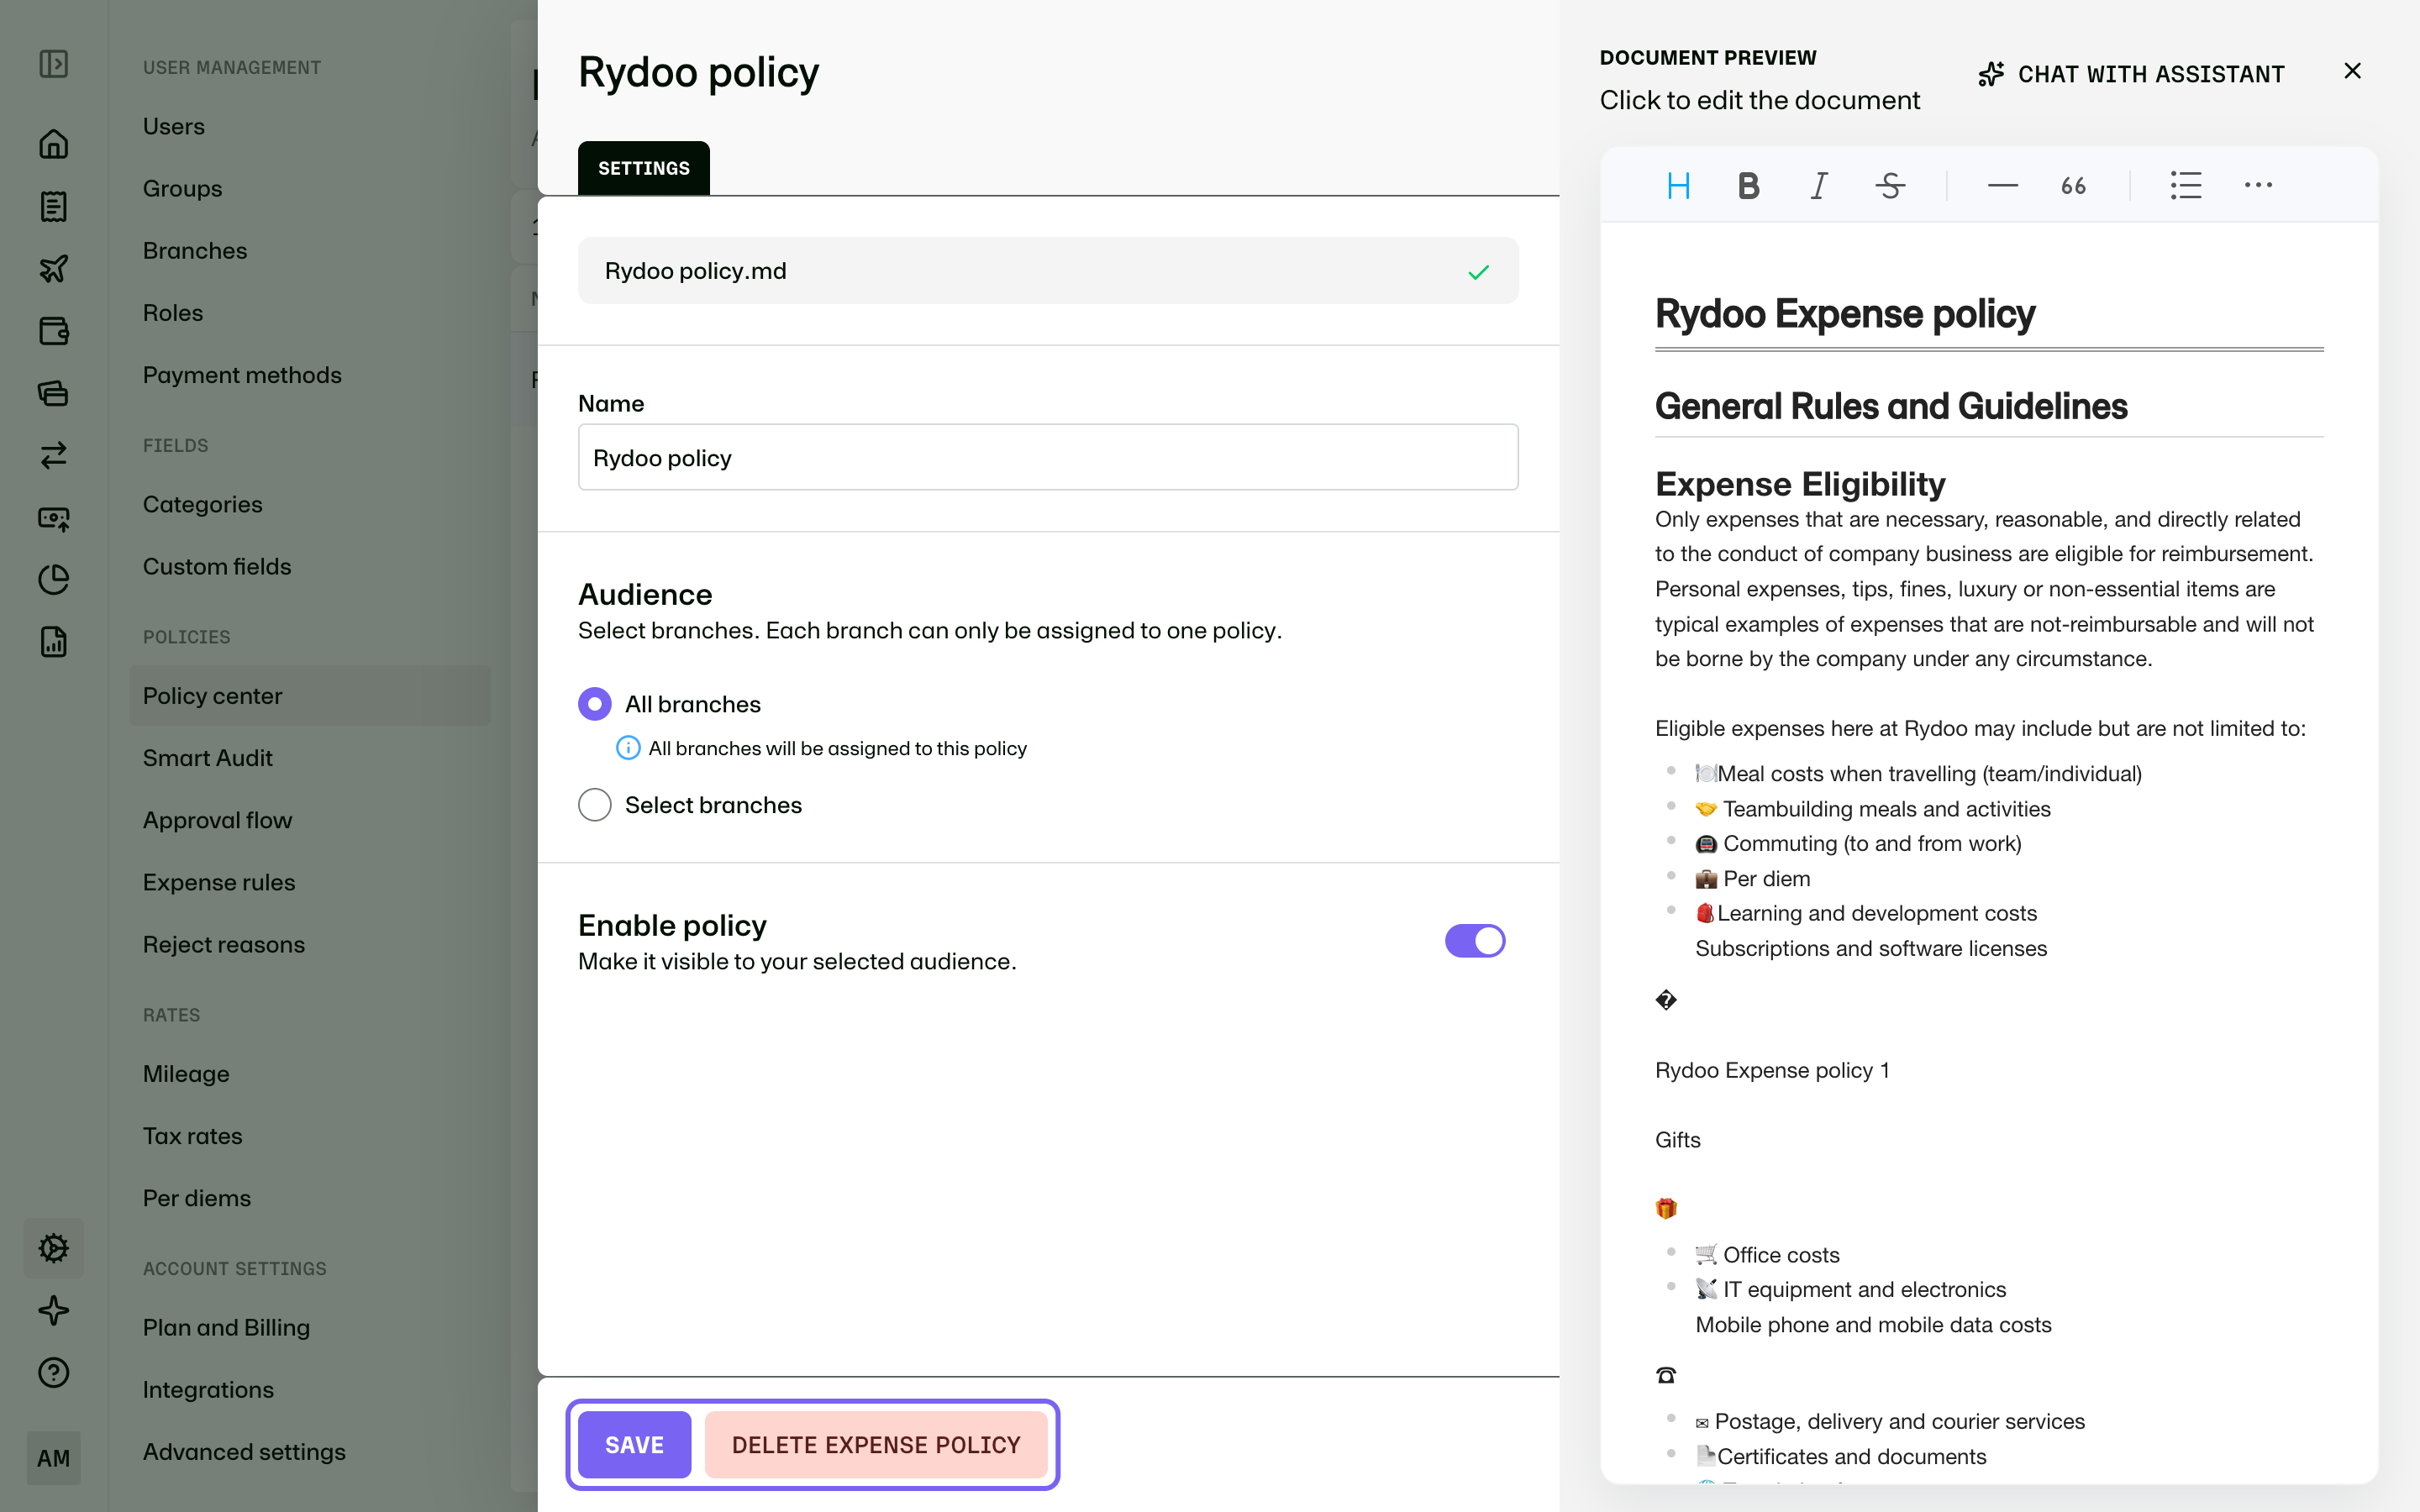Viewport: 2420px width, 1512px height.
Task: Open the Expense rules menu item
Action: point(219,882)
